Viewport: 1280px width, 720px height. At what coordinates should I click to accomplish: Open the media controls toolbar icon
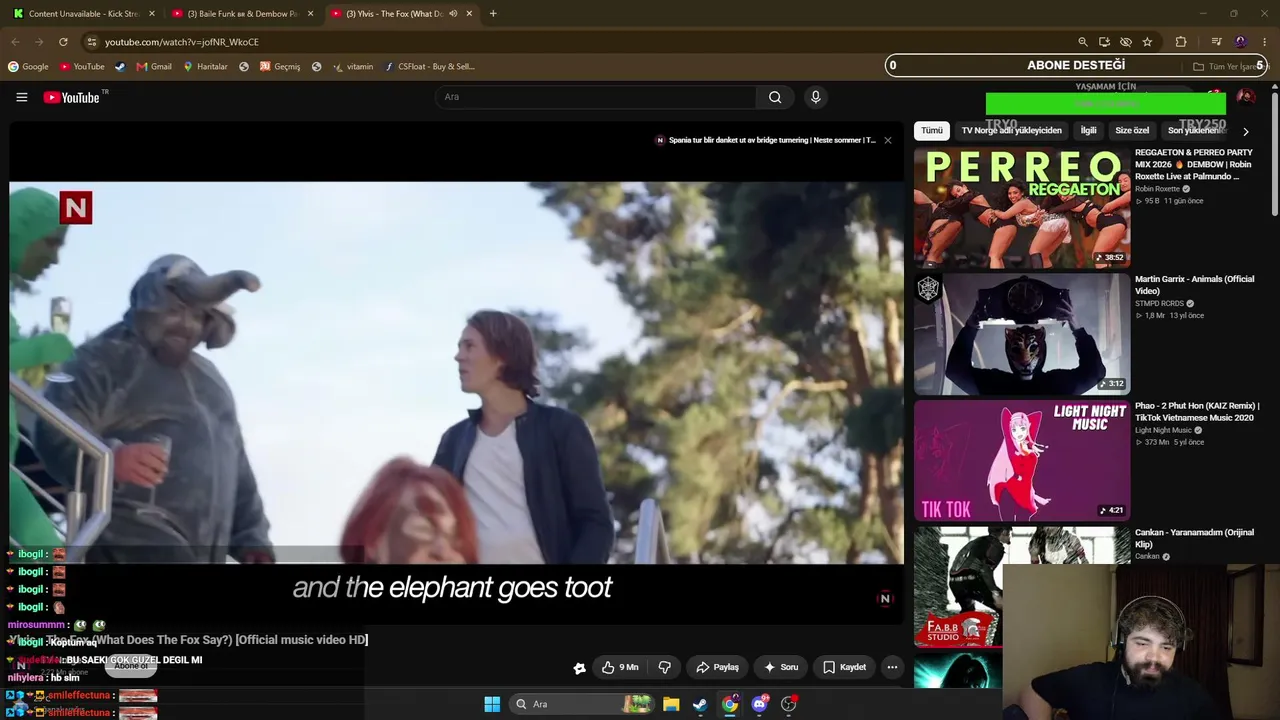point(1216,42)
